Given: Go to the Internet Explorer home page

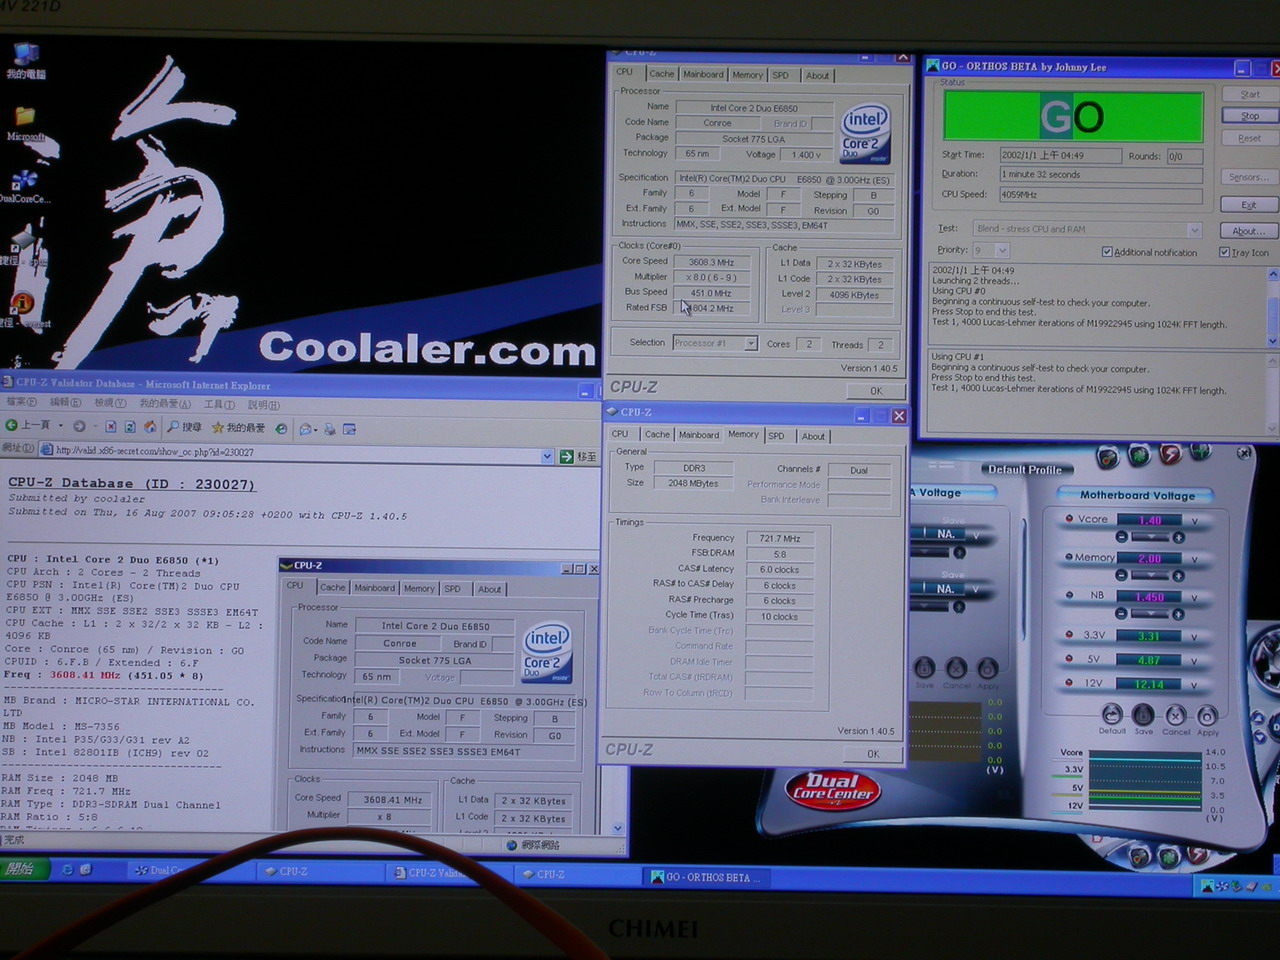Looking at the screenshot, I should click(150, 427).
